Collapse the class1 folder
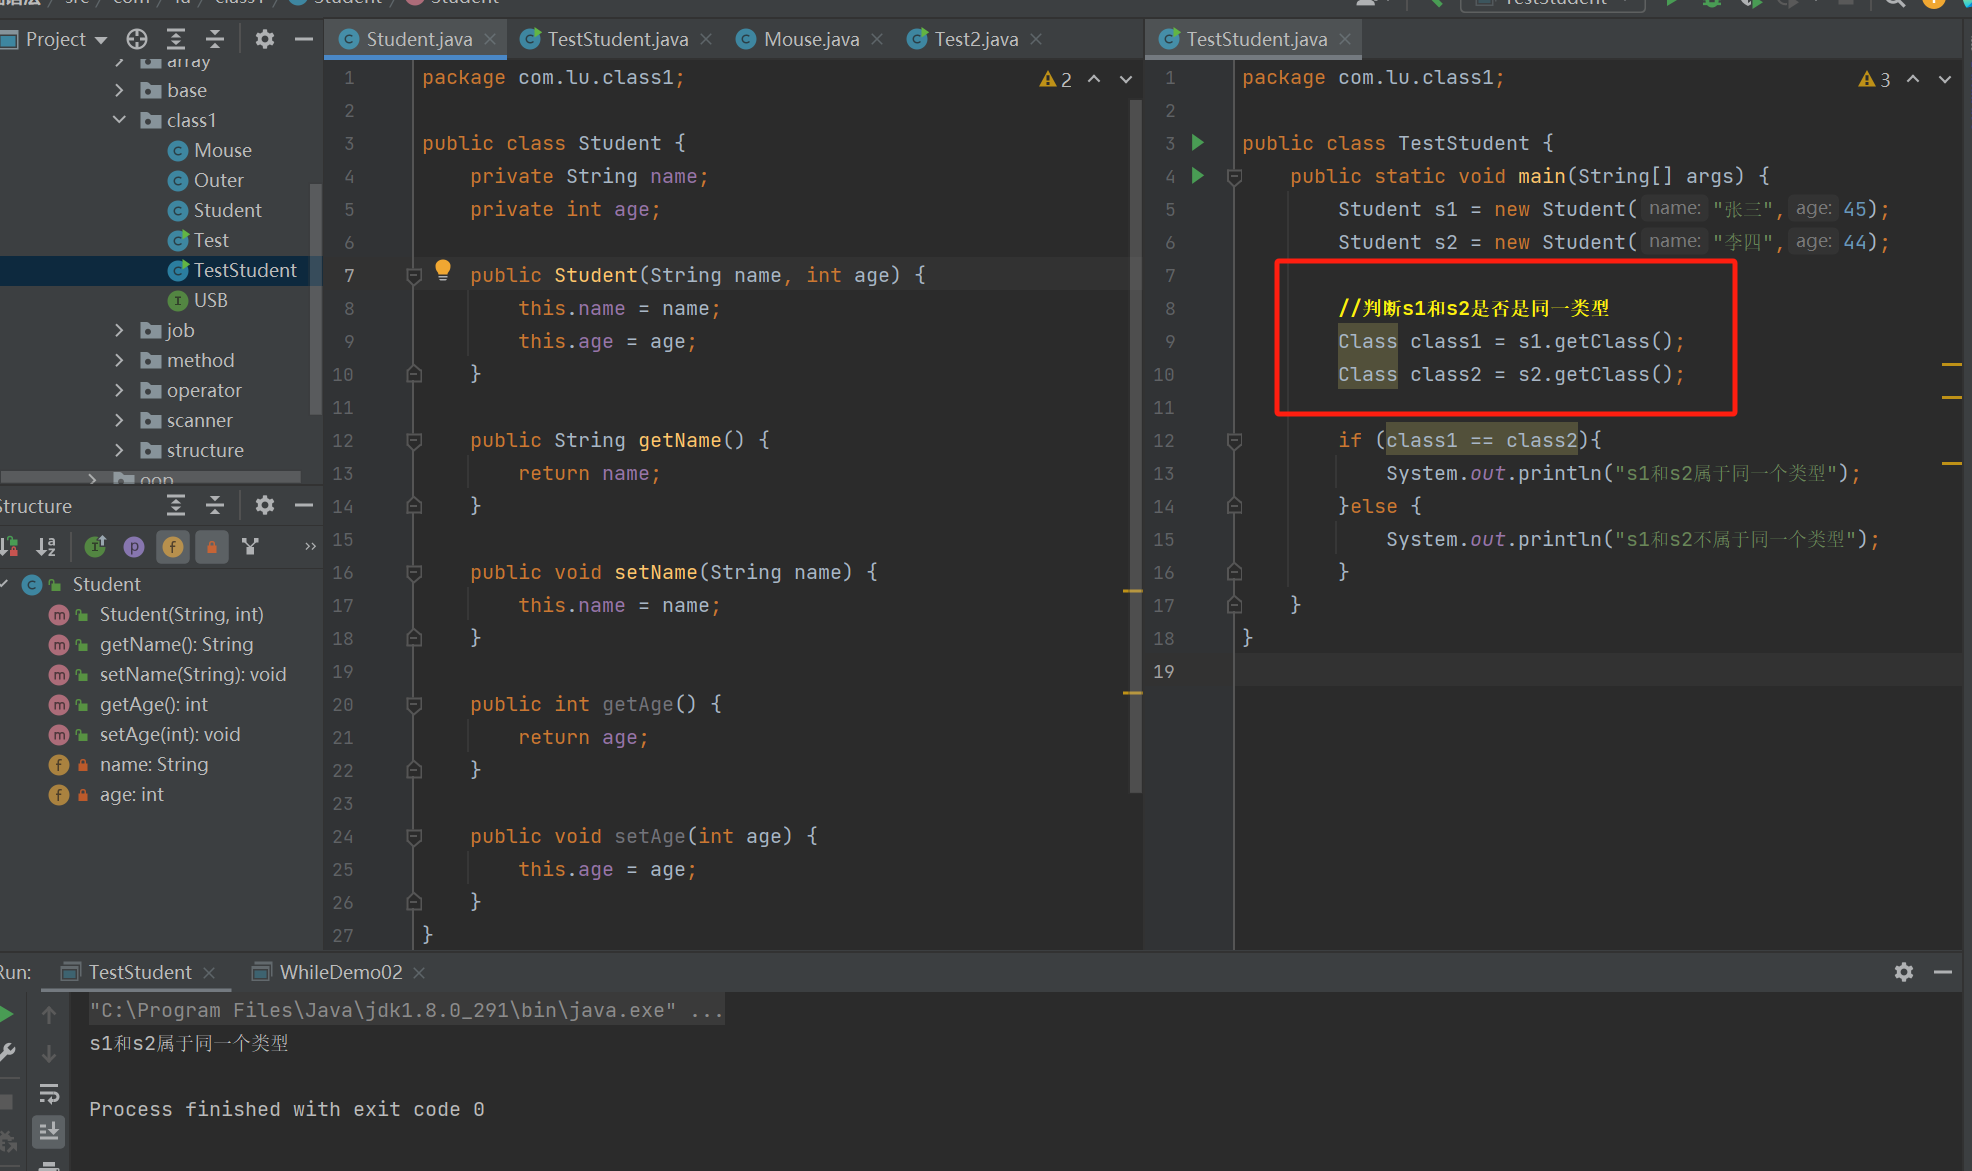Image resolution: width=1972 pixels, height=1171 pixels. tap(119, 120)
